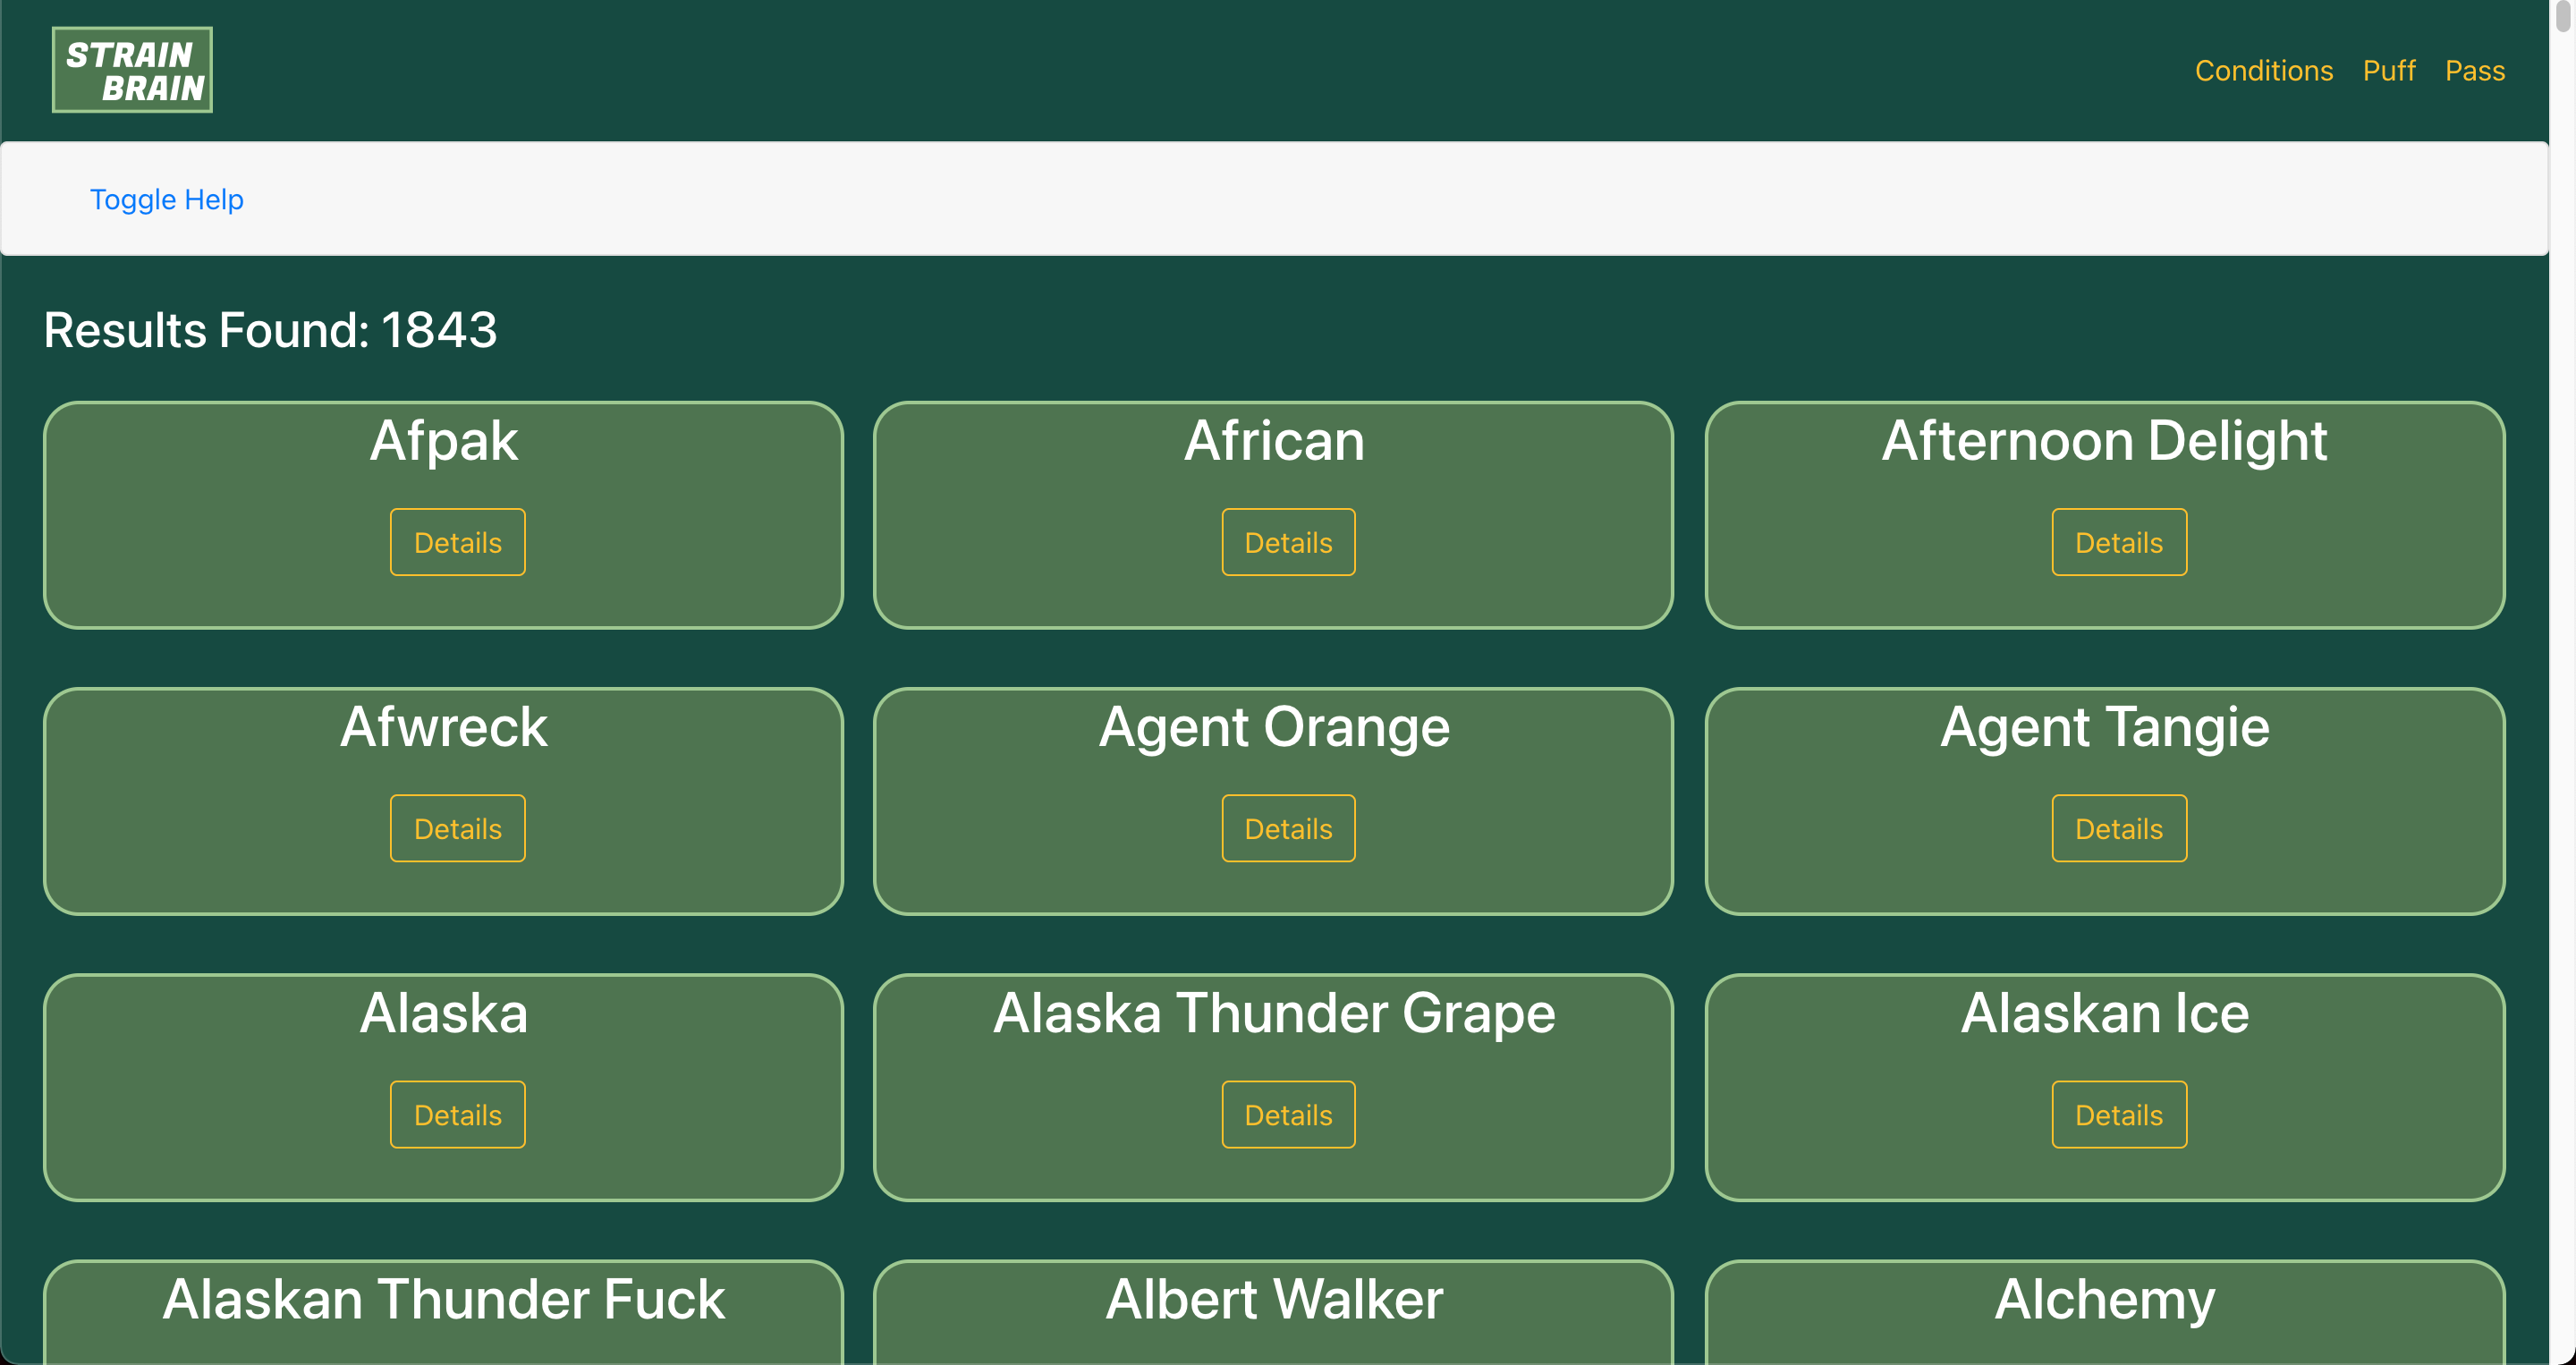Viewport: 2576px width, 1365px height.
Task: View Agent Orange Details
Action: click(x=1288, y=828)
